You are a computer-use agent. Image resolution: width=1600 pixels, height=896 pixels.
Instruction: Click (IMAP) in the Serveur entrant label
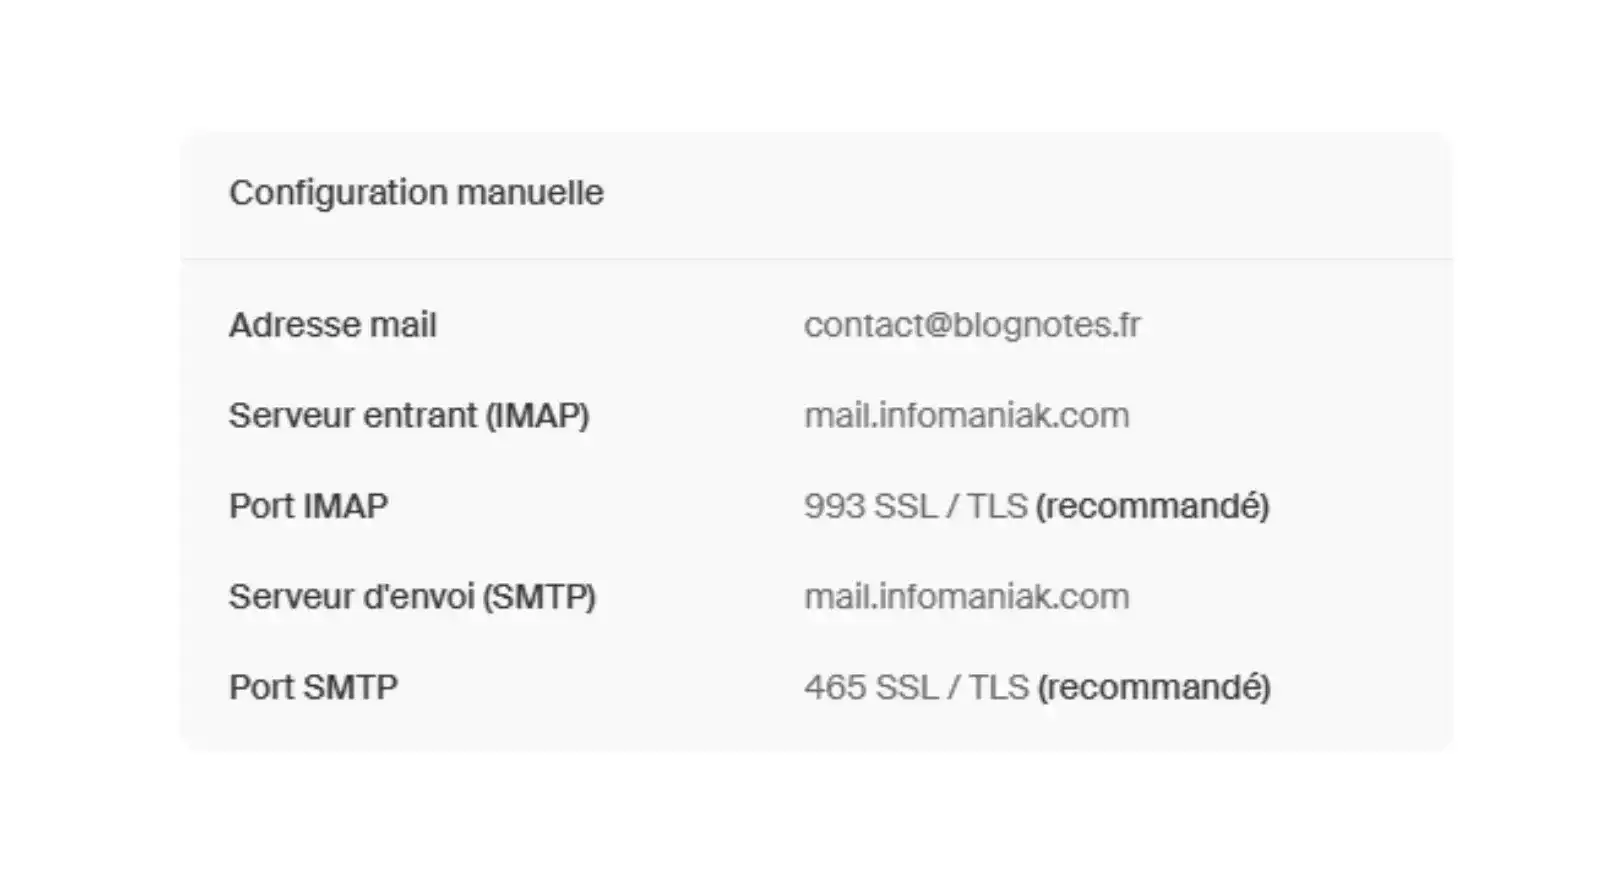537,415
